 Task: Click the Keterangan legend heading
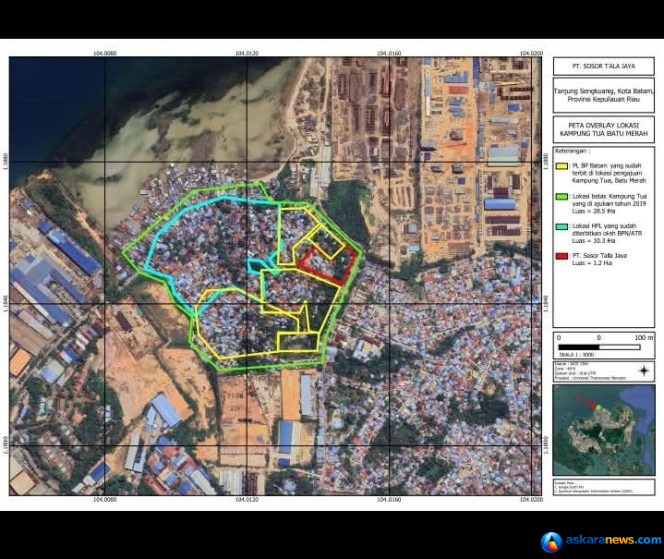[572, 151]
